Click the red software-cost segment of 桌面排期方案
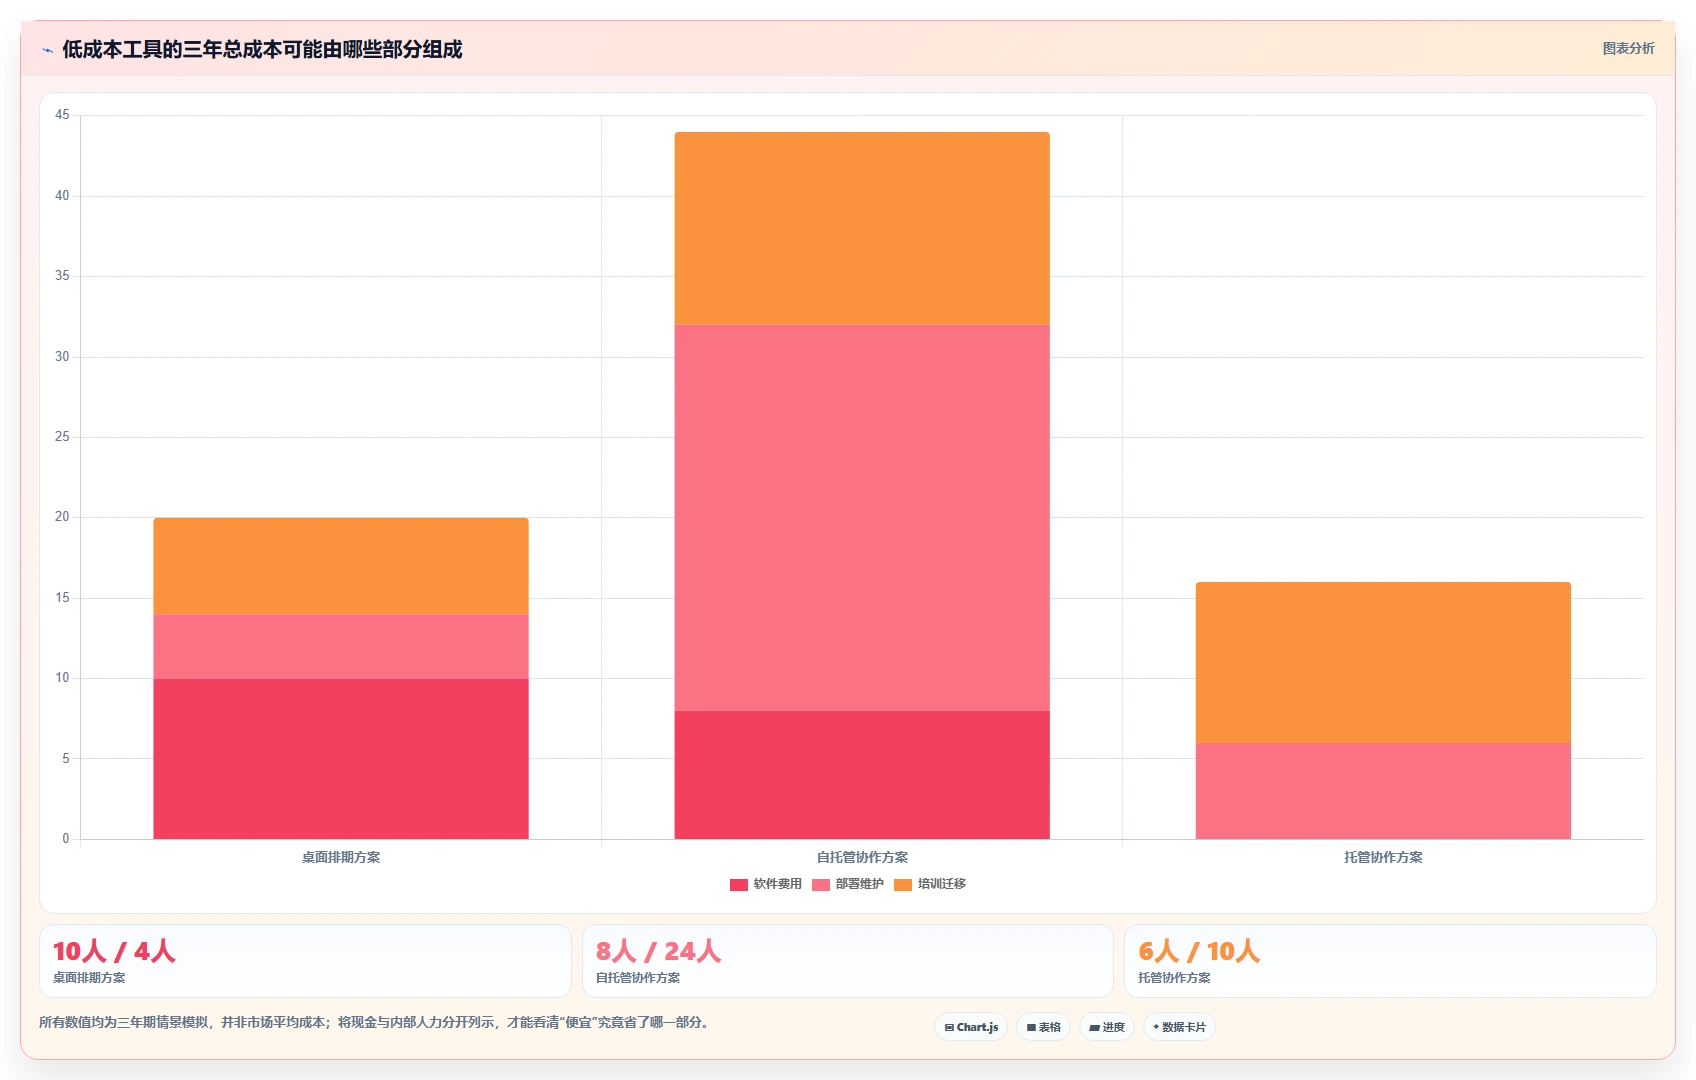This screenshot has width=1696, height=1080. (x=341, y=759)
